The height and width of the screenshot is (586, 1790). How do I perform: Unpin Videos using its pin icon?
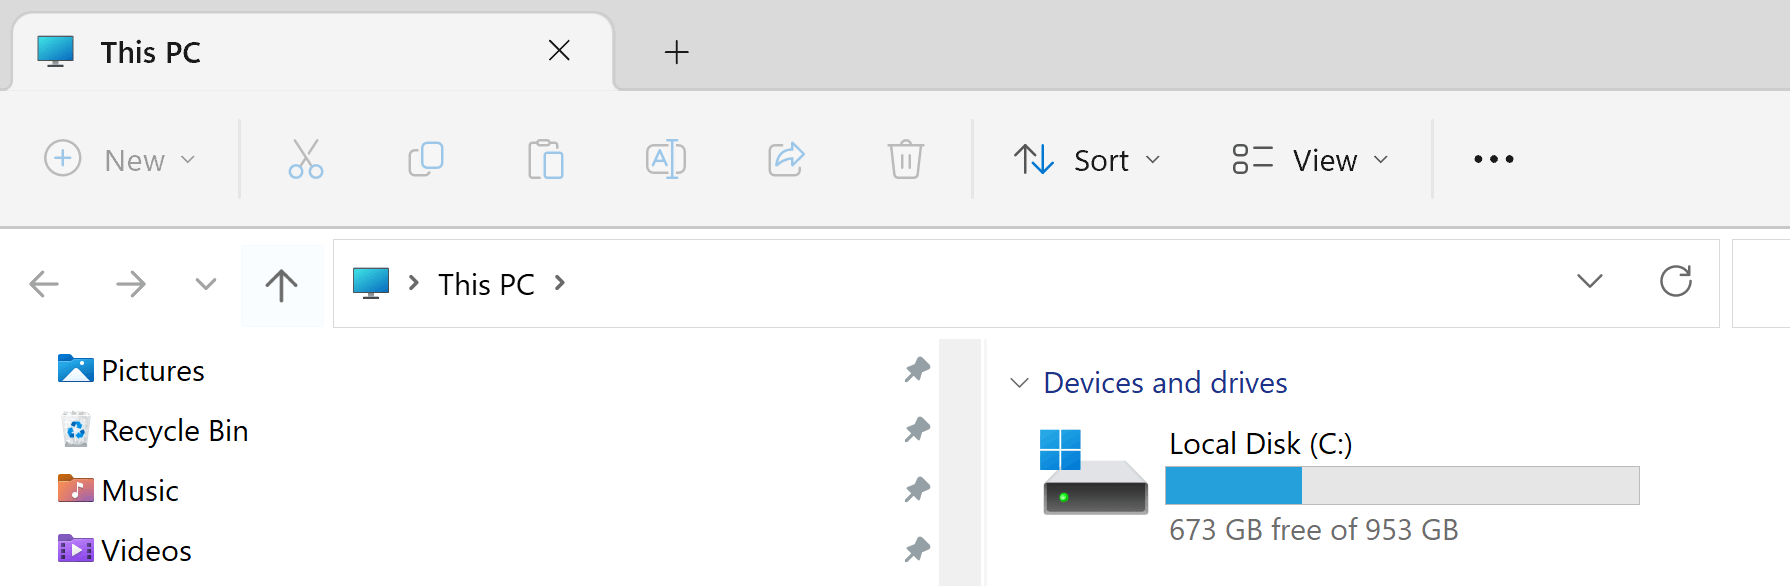917,550
